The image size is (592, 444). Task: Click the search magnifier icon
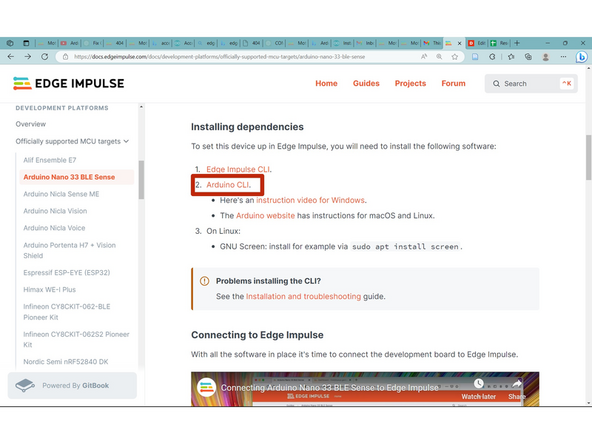click(496, 84)
